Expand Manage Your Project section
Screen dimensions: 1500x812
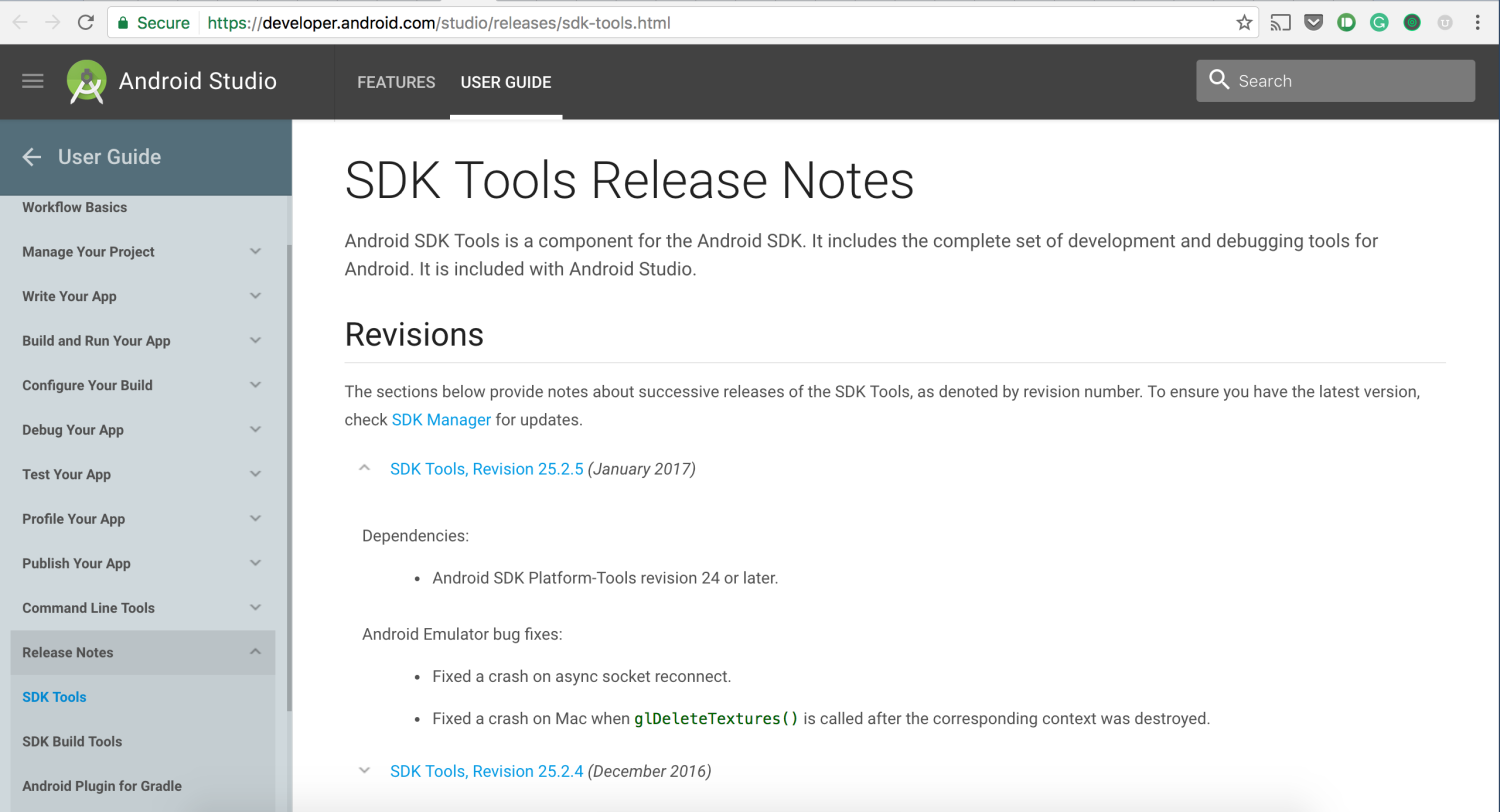(255, 252)
